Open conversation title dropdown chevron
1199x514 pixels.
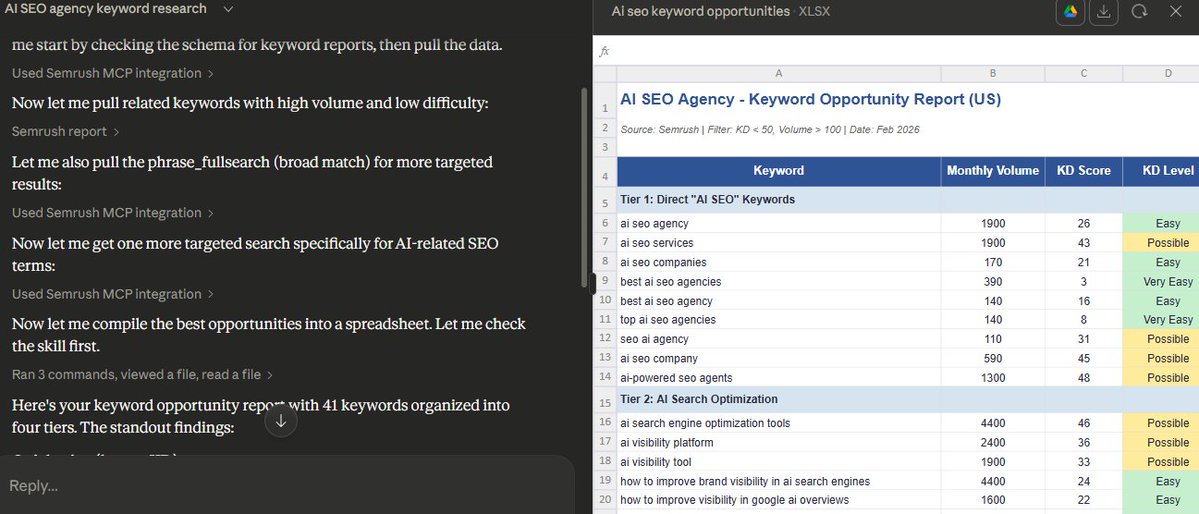[227, 9]
